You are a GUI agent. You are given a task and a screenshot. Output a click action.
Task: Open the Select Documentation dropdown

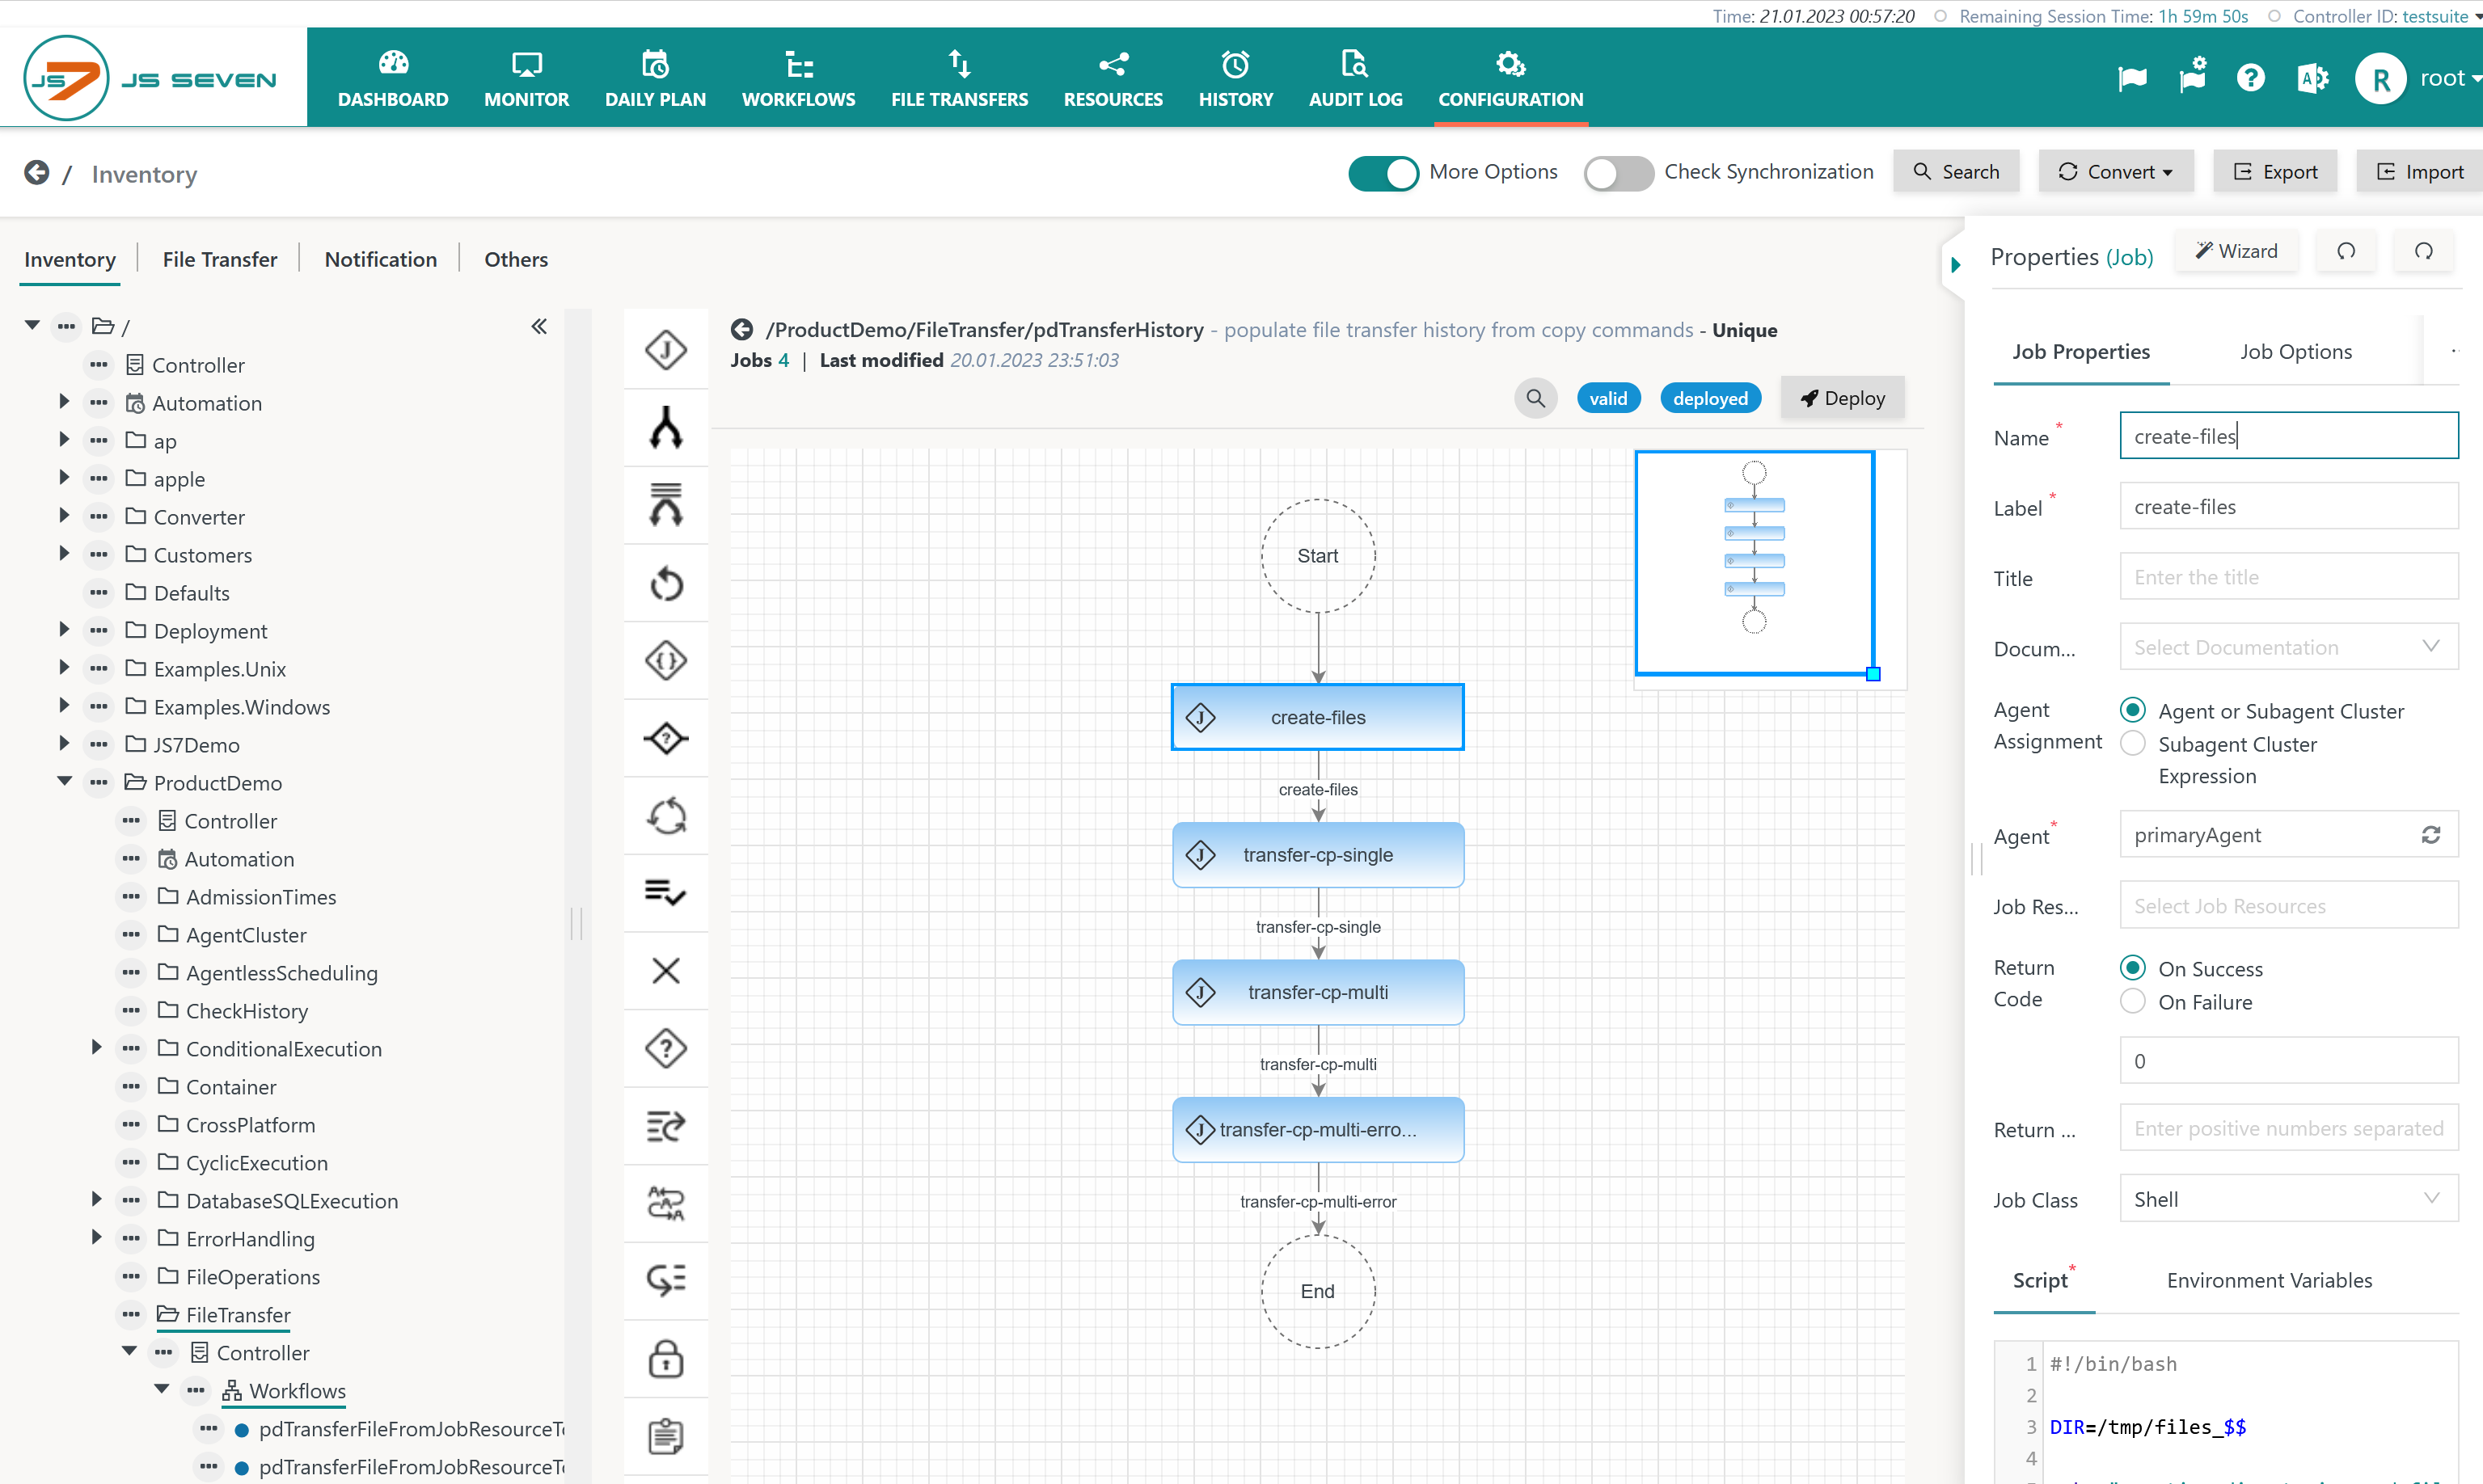(2288, 647)
